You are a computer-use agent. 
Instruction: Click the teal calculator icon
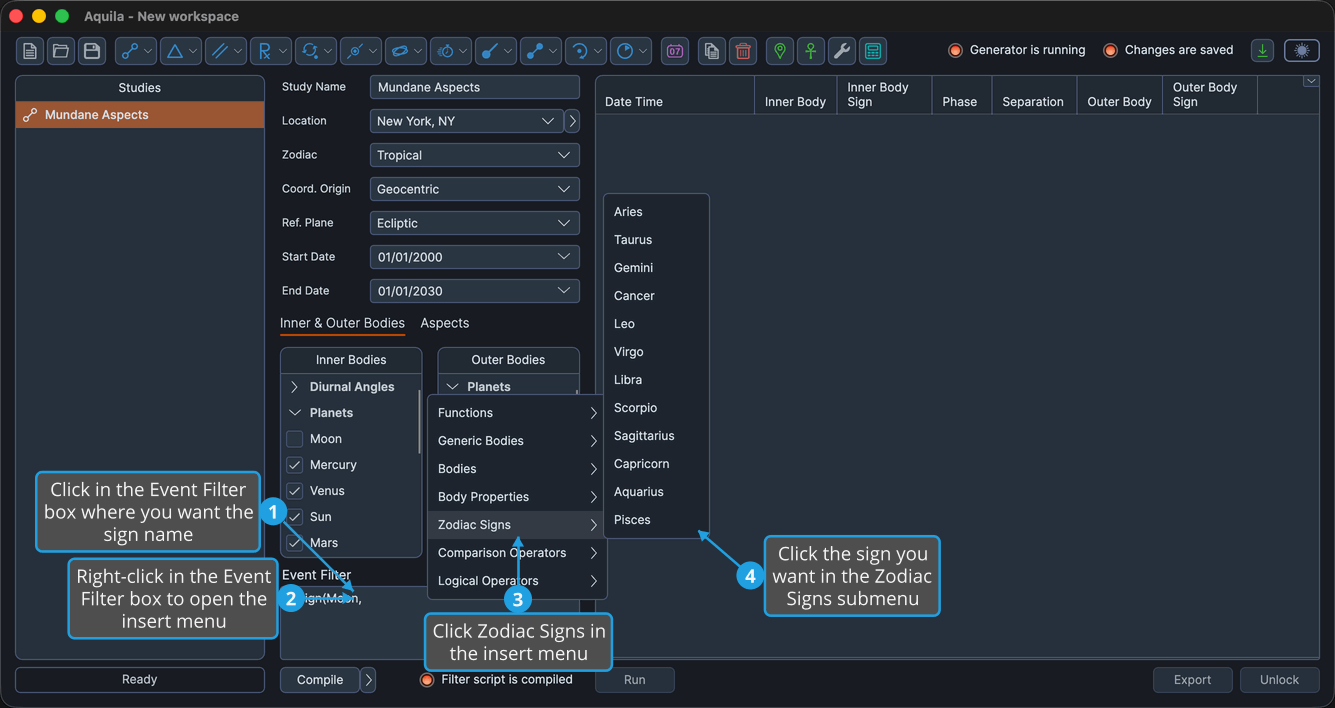[872, 51]
